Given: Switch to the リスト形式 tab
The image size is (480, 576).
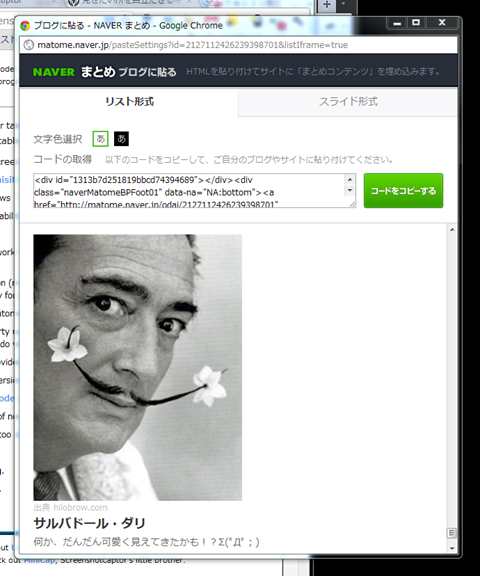Looking at the screenshot, I should pyautogui.click(x=129, y=102).
